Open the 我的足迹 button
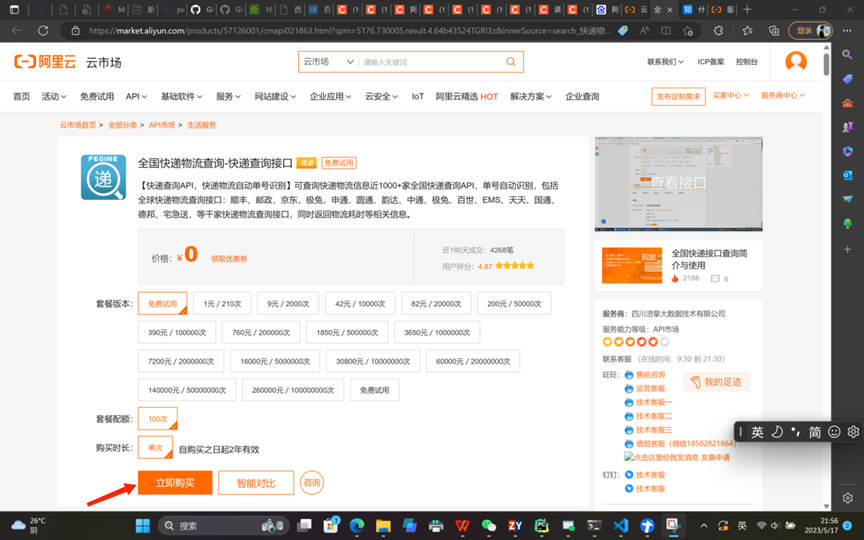864x540 pixels. 716,382
